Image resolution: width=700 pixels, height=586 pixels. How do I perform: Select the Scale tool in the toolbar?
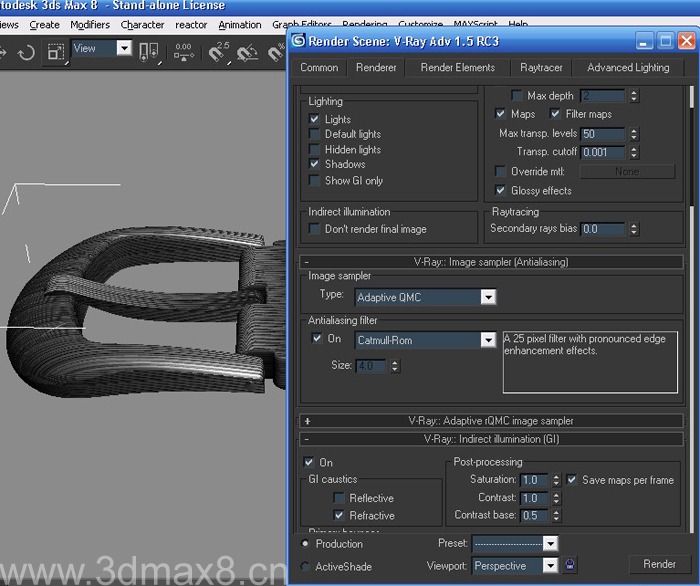pos(56,53)
